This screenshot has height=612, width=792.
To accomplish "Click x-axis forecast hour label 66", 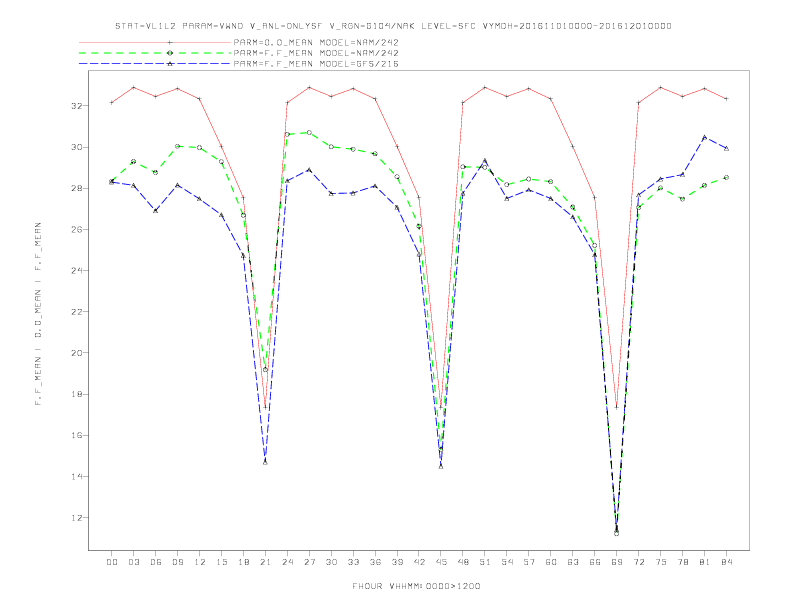I will [x=595, y=562].
